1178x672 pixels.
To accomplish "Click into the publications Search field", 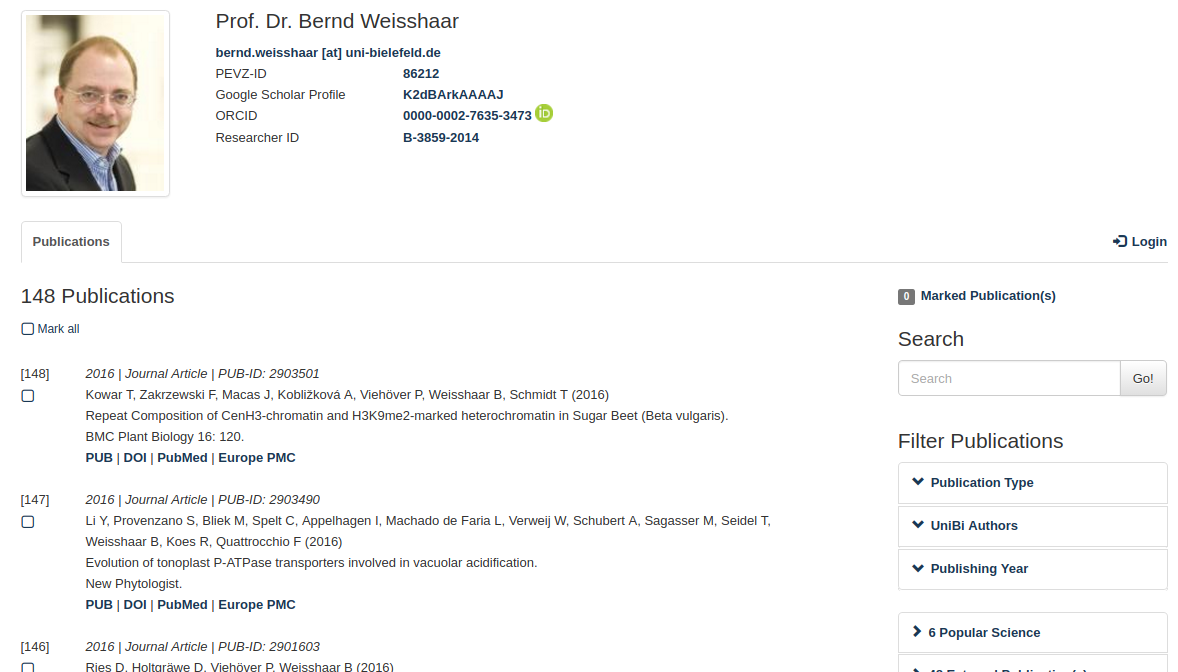I will (x=1009, y=378).
